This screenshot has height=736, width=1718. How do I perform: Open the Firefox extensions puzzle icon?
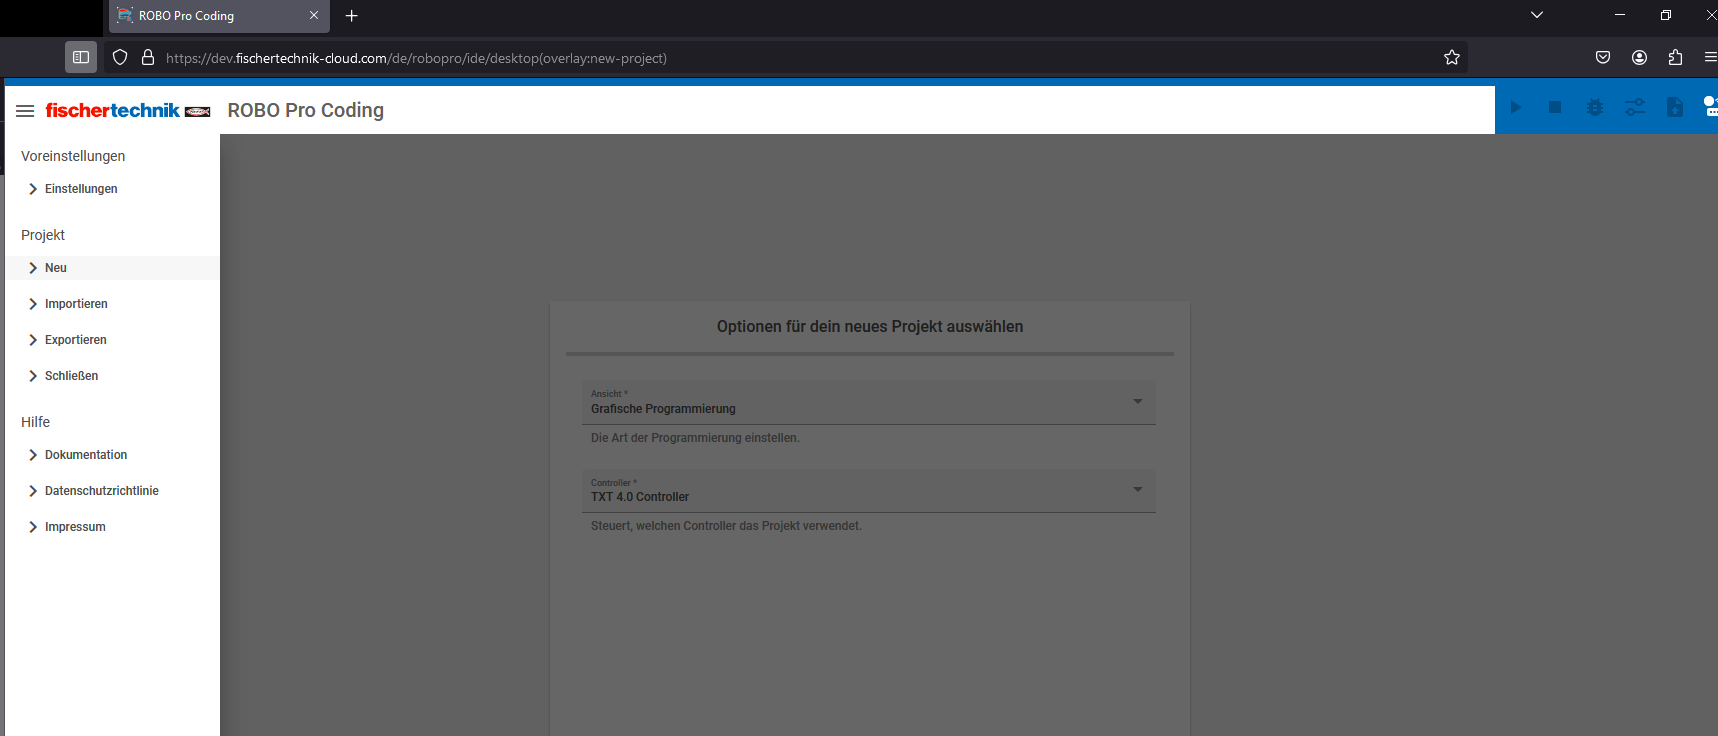pyautogui.click(x=1675, y=58)
